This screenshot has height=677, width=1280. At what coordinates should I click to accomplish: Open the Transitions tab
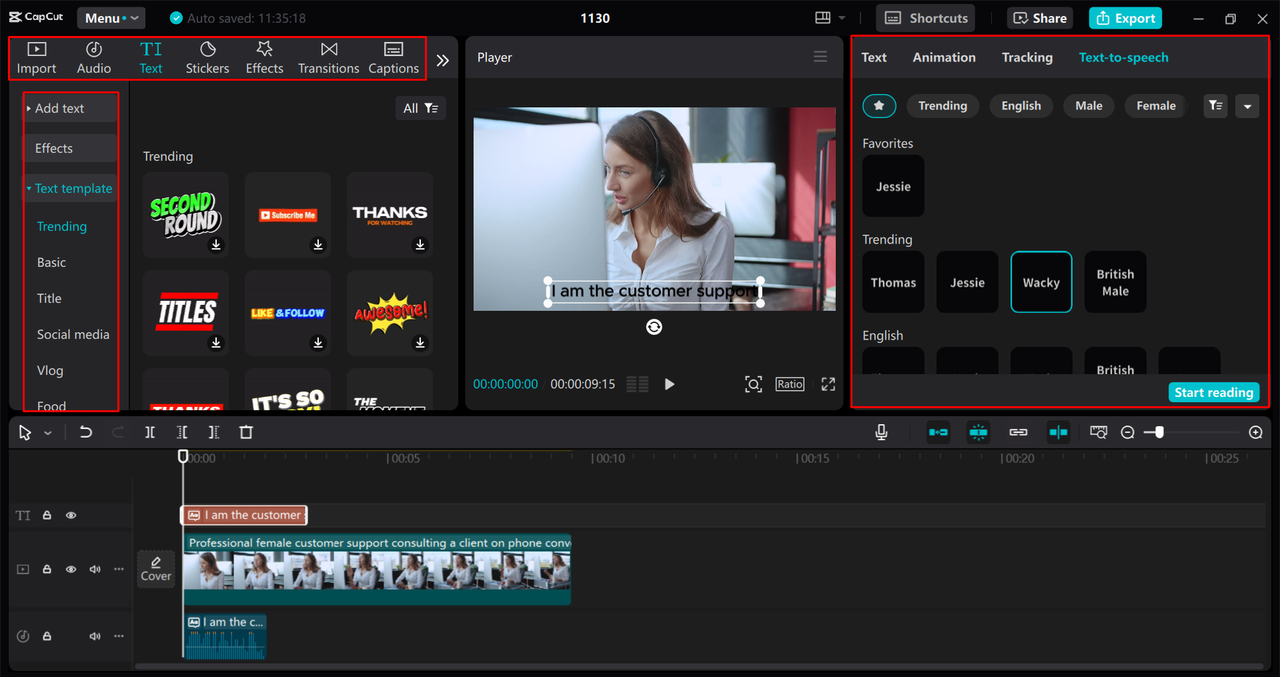pyautogui.click(x=329, y=58)
